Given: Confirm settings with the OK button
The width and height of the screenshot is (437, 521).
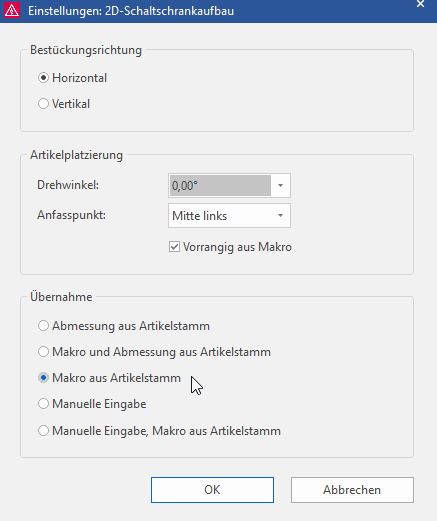Looking at the screenshot, I should (x=212, y=490).
